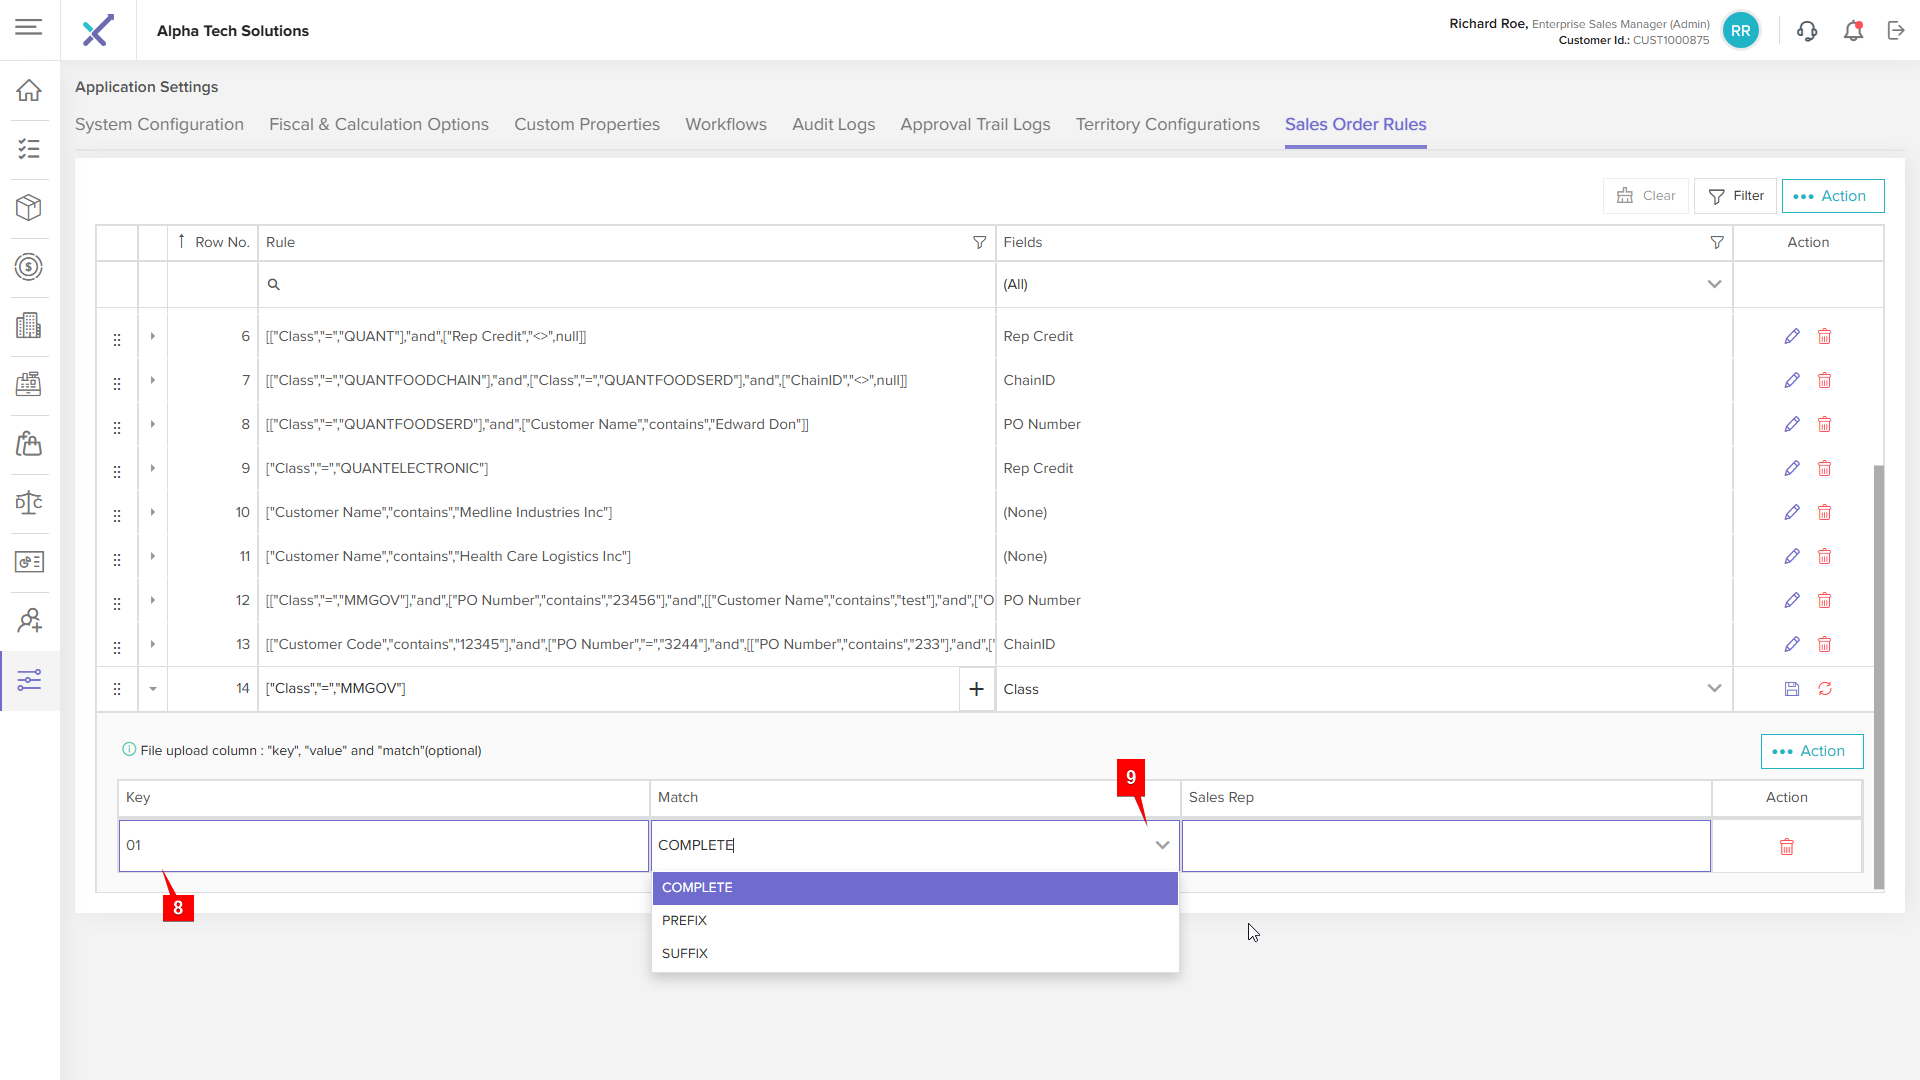The width and height of the screenshot is (1920, 1080).
Task: Select PREFIX from the Match dropdown list
Action: (685, 921)
